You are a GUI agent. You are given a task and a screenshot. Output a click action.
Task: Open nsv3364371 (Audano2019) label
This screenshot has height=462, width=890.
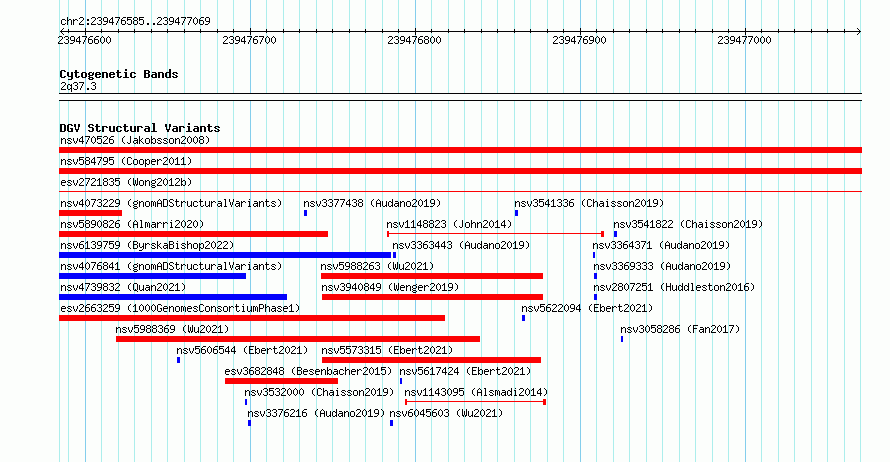click(x=661, y=245)
